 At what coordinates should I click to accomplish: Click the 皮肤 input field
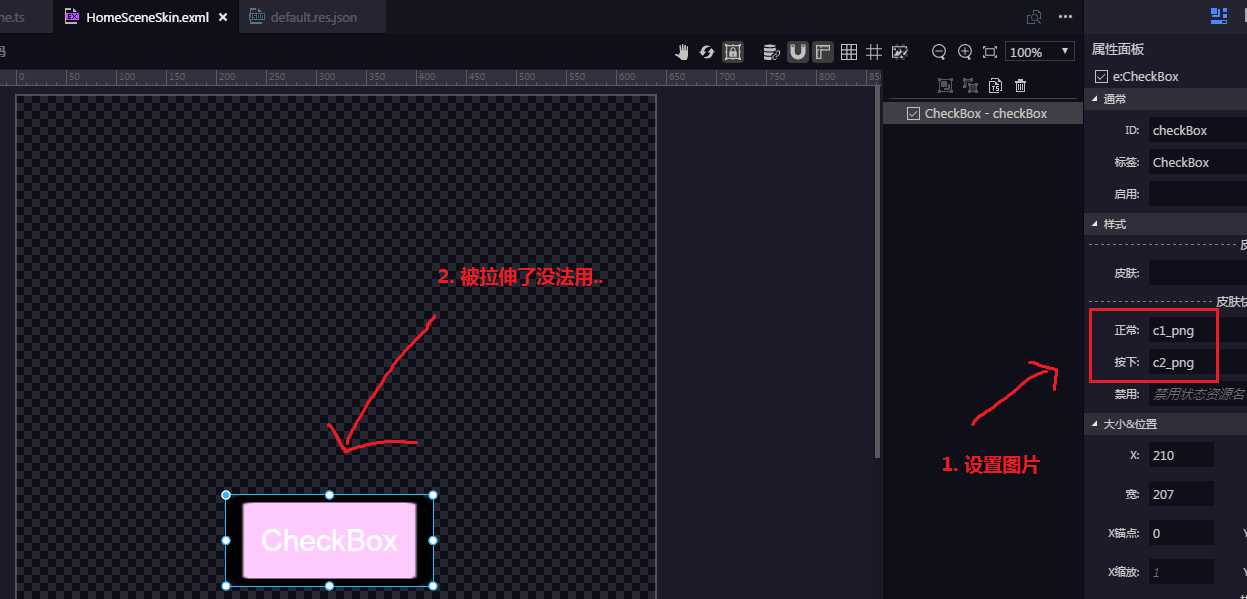(x=1197, y=272)
